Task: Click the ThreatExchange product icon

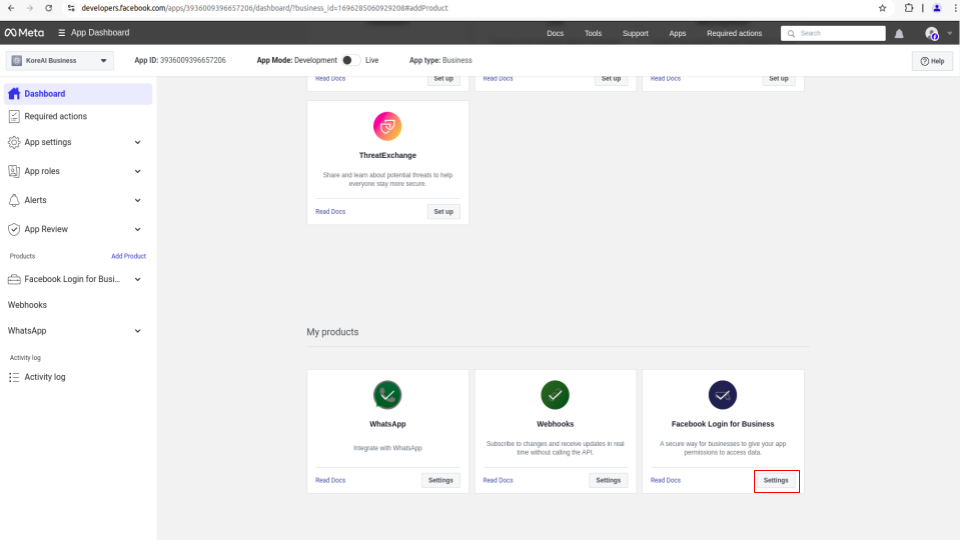Action: click(x=387, y=127)
